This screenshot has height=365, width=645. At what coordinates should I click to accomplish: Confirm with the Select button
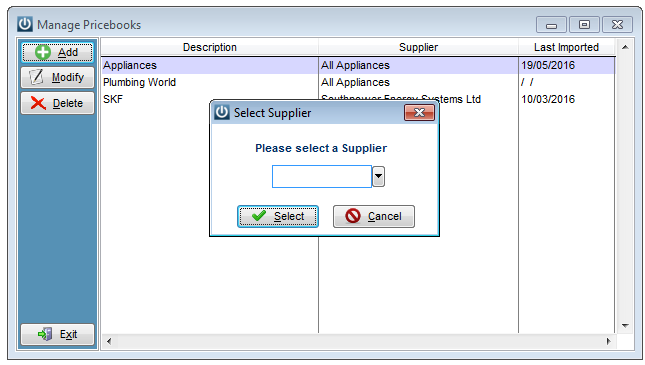point(278,216)
